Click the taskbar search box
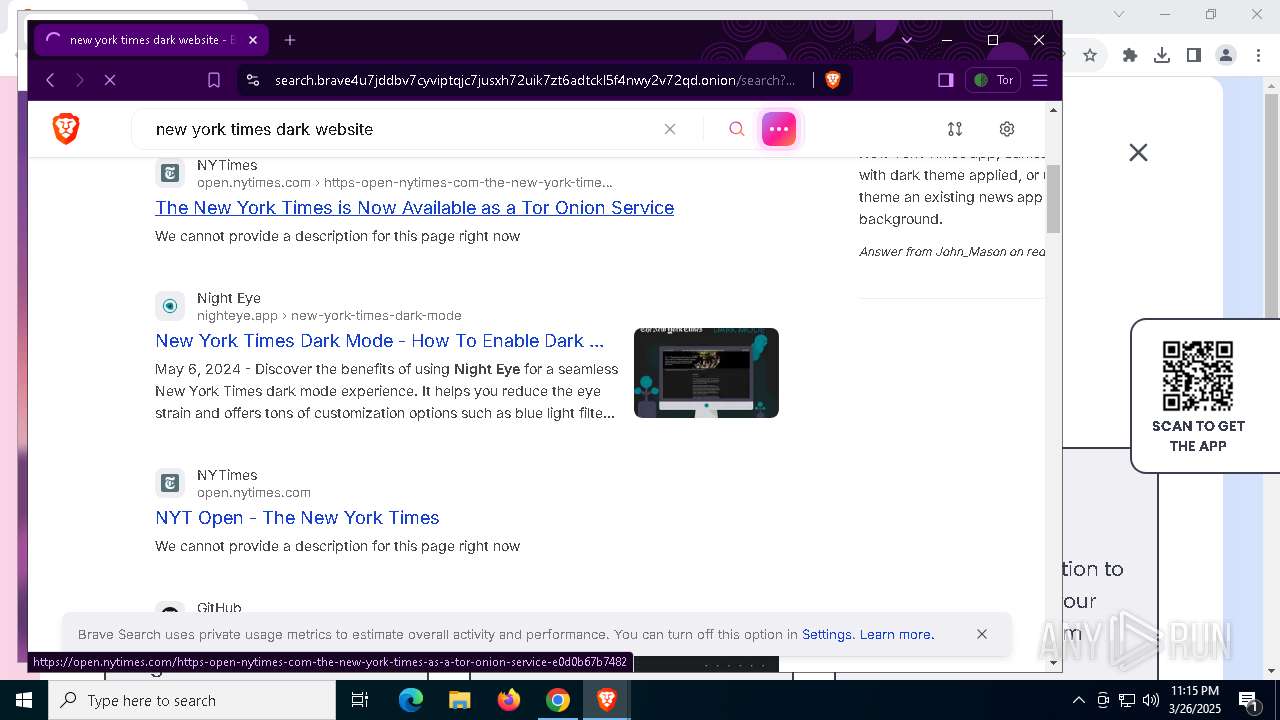Screen dimensions: 1280x720 click(x=192, y=700)
